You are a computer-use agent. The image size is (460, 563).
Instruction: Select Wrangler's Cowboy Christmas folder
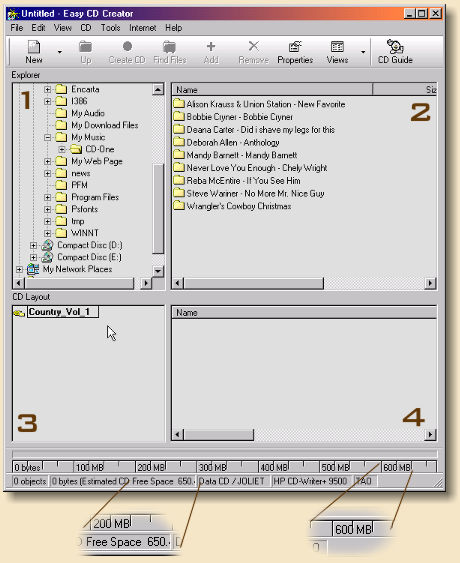pos(232,206)
